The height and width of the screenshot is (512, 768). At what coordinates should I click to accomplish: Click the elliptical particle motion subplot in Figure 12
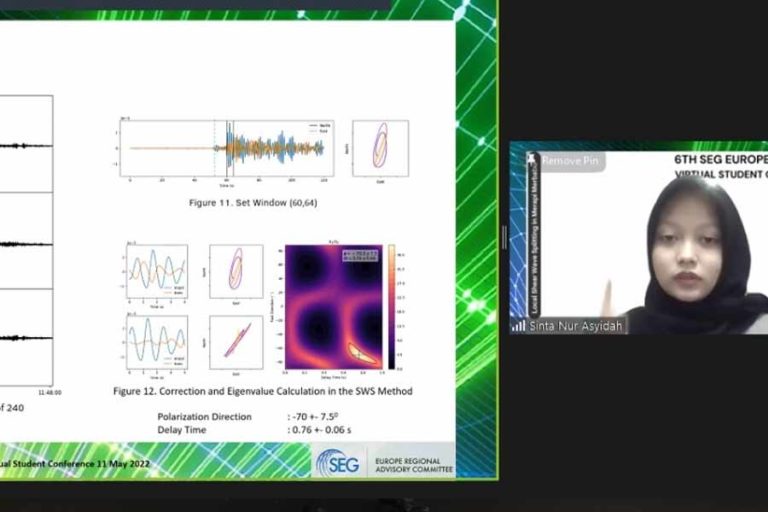236,271
